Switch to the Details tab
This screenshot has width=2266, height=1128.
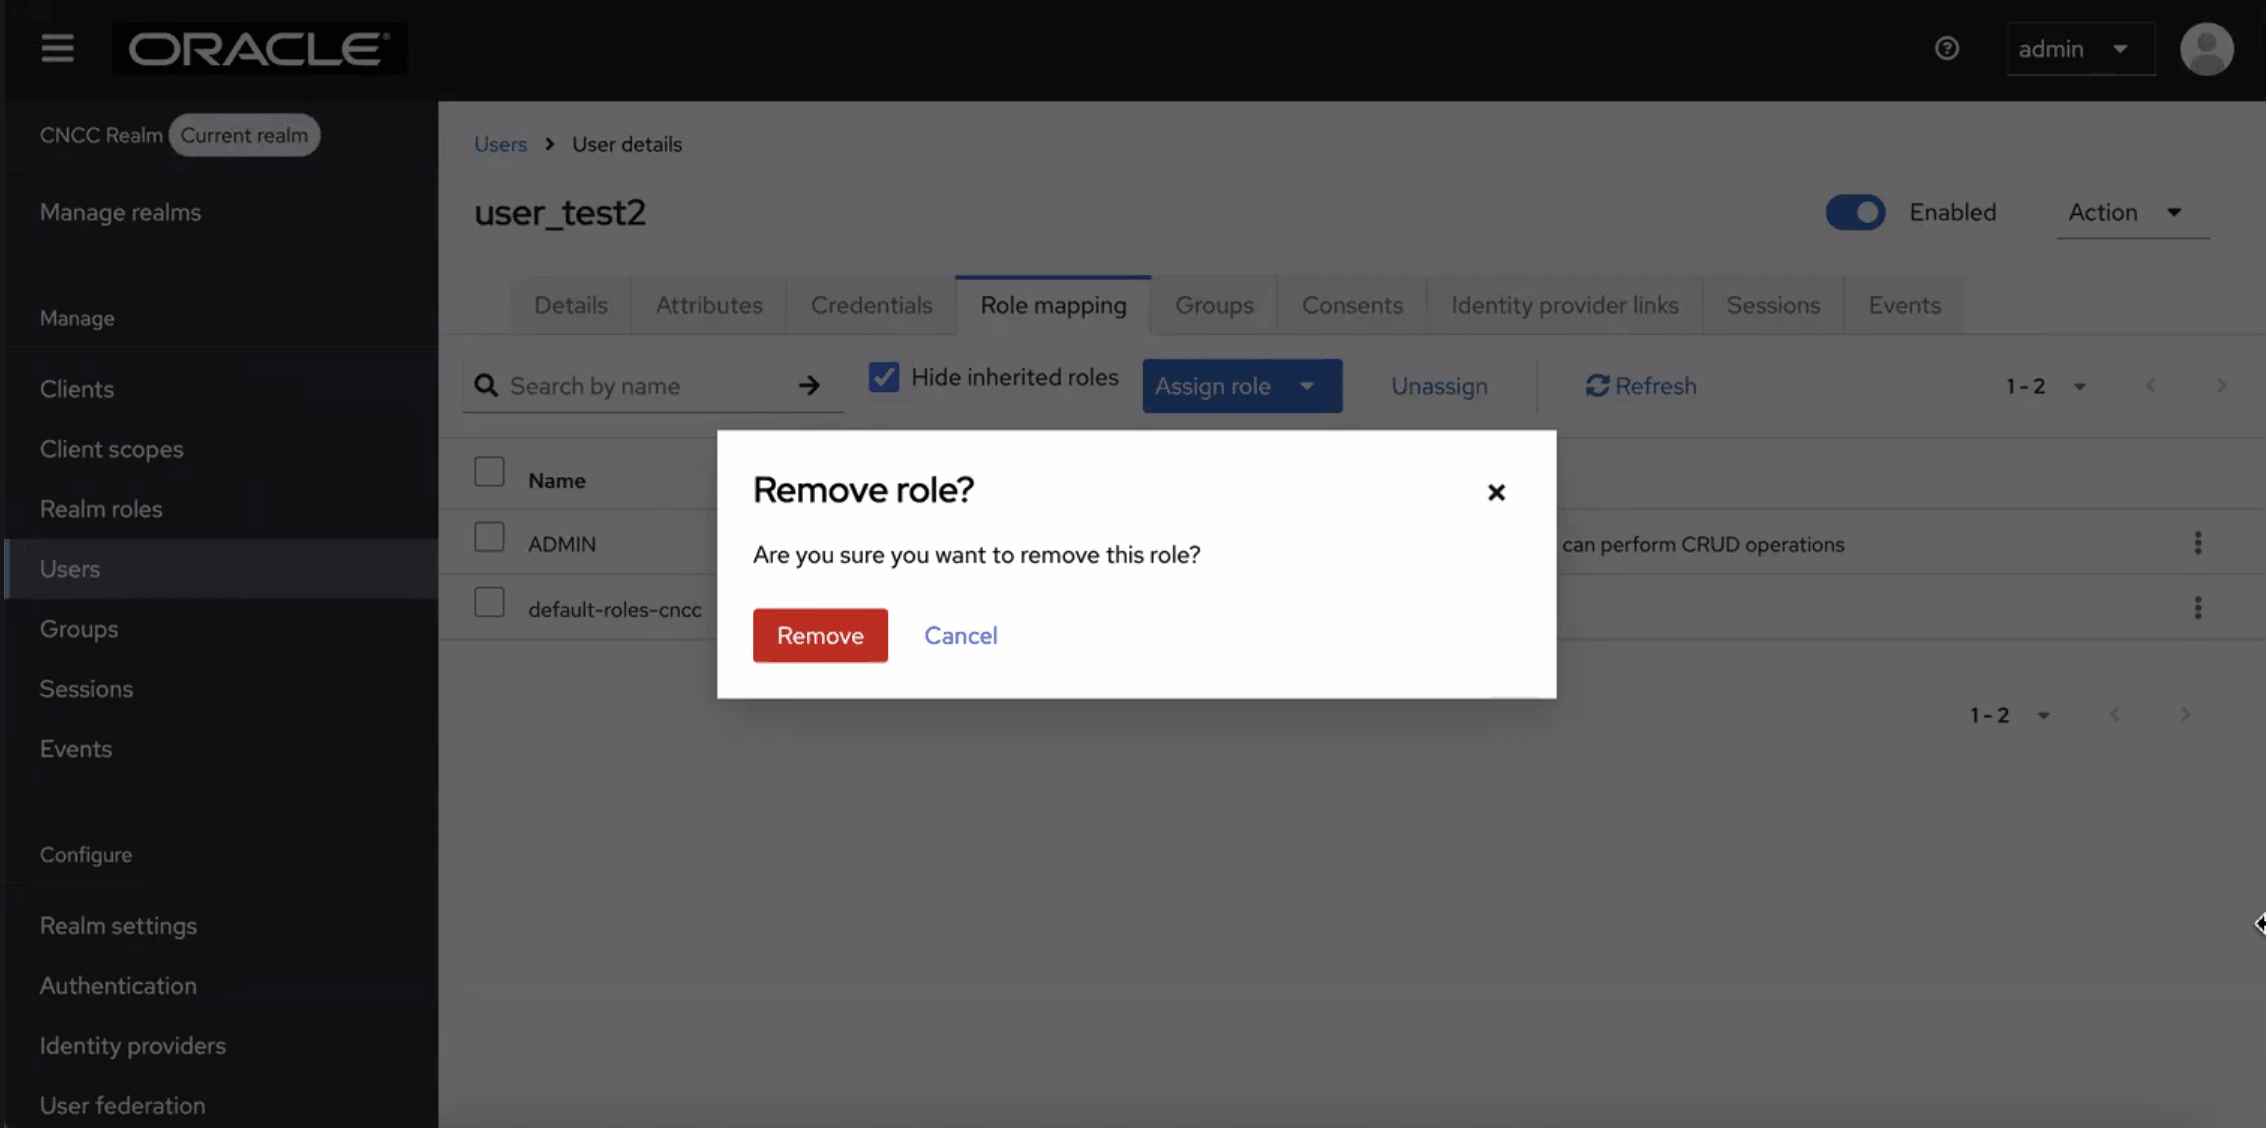[x=571, y=305]
